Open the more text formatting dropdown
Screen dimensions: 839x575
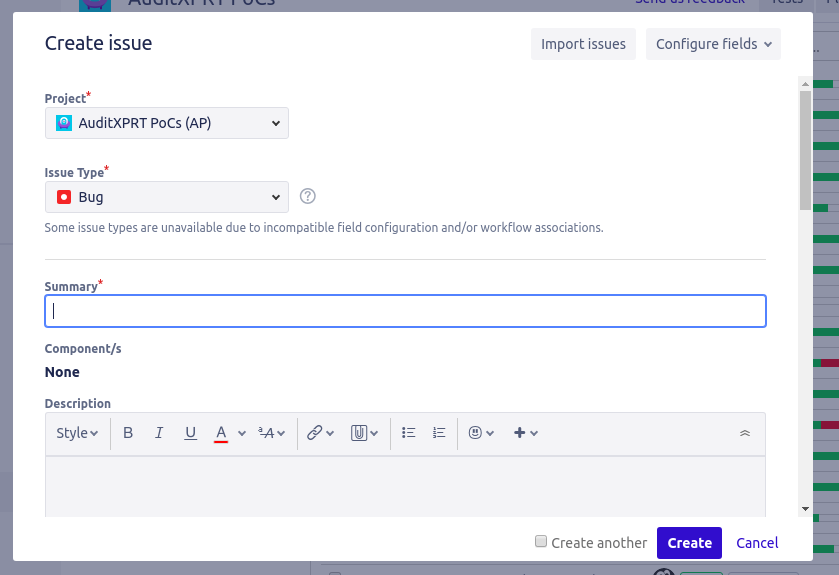(x=271, y=433)
